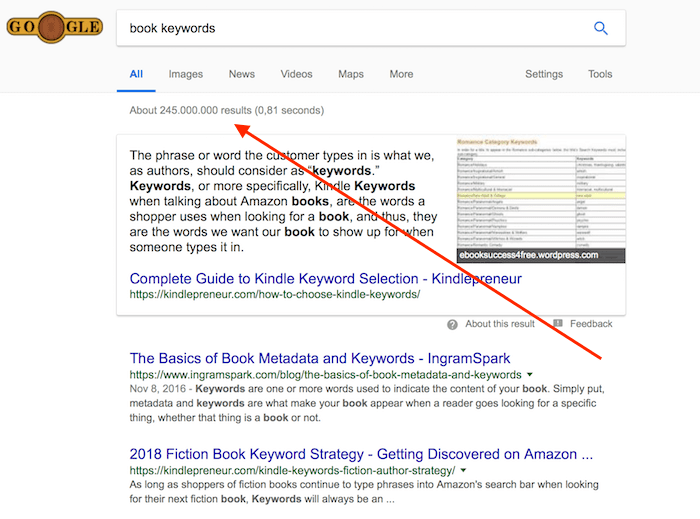700x519 pixels.
Task: Click the Feedback flag icon
Action: coord(558,323)
